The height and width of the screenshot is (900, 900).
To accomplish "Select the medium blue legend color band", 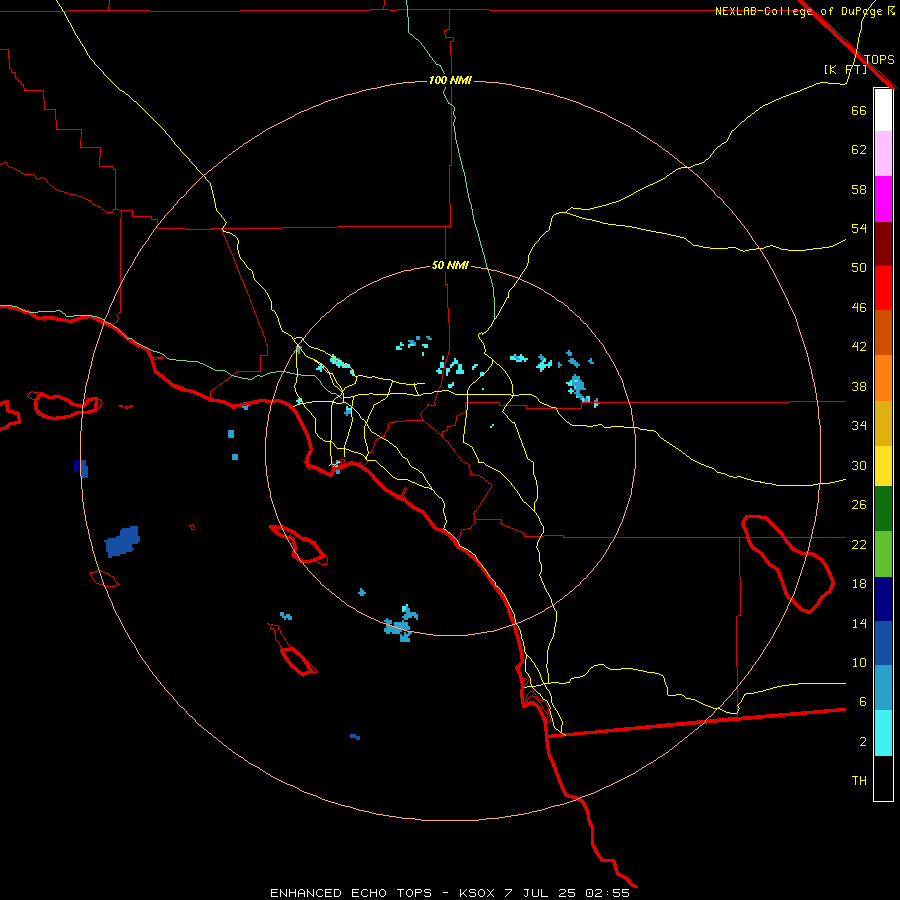I will point(883,643).
